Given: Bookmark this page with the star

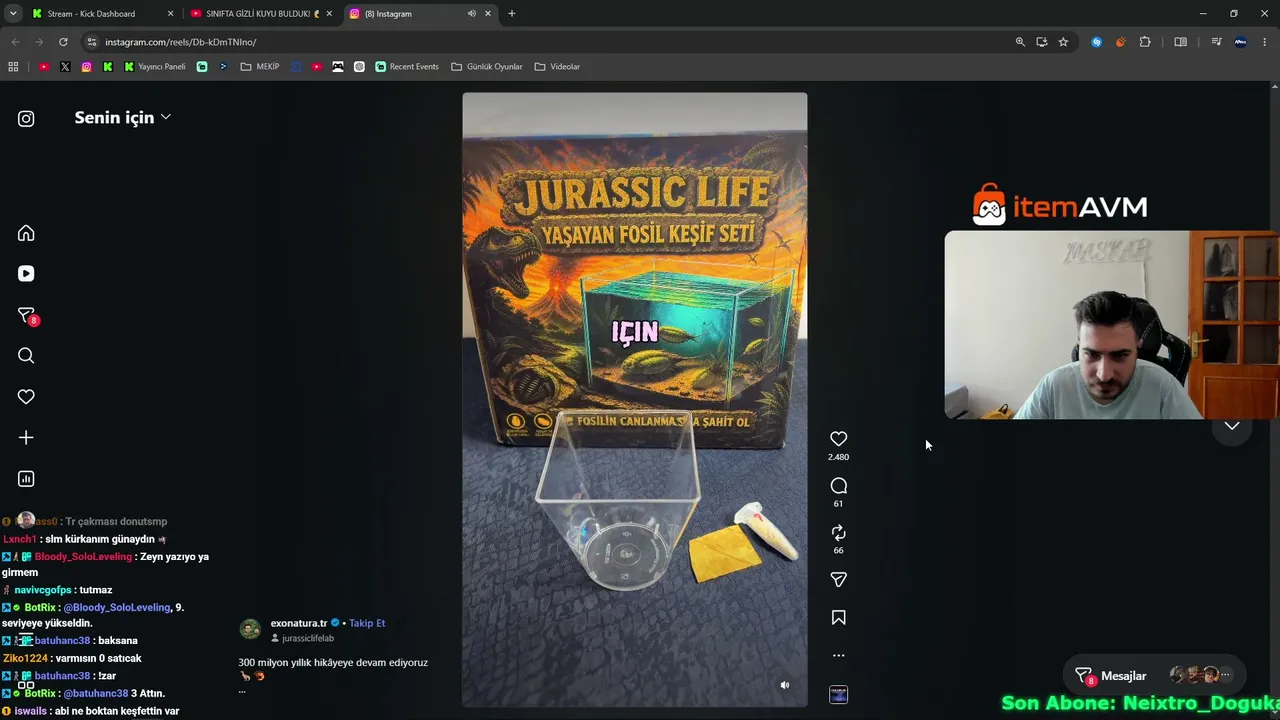Looking at the screenshot, I should 1063,42.
